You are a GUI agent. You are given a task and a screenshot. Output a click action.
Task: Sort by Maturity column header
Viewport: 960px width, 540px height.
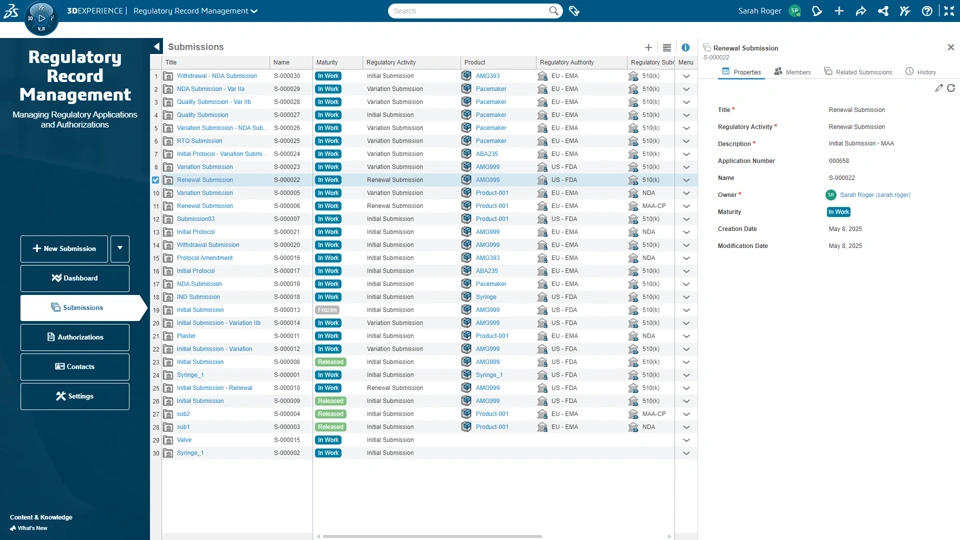tap(337, 62)
